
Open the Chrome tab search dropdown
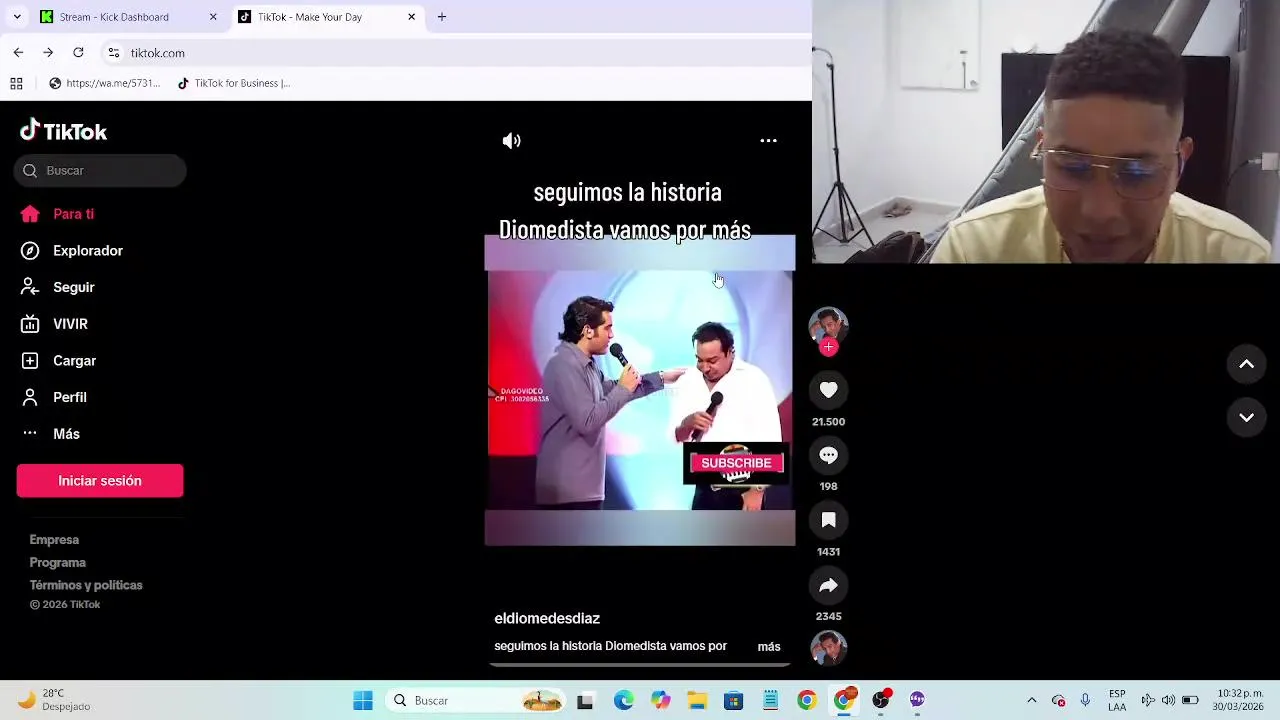coord(16,17)
